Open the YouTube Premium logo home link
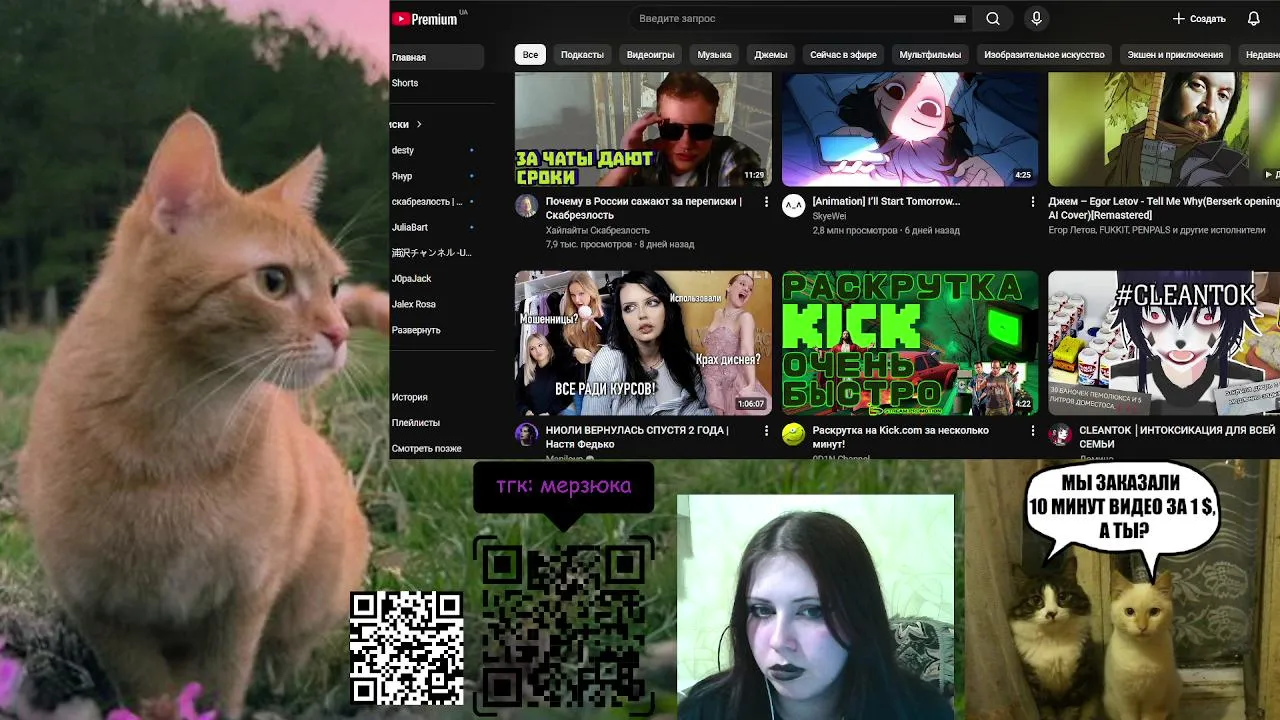 425,18
